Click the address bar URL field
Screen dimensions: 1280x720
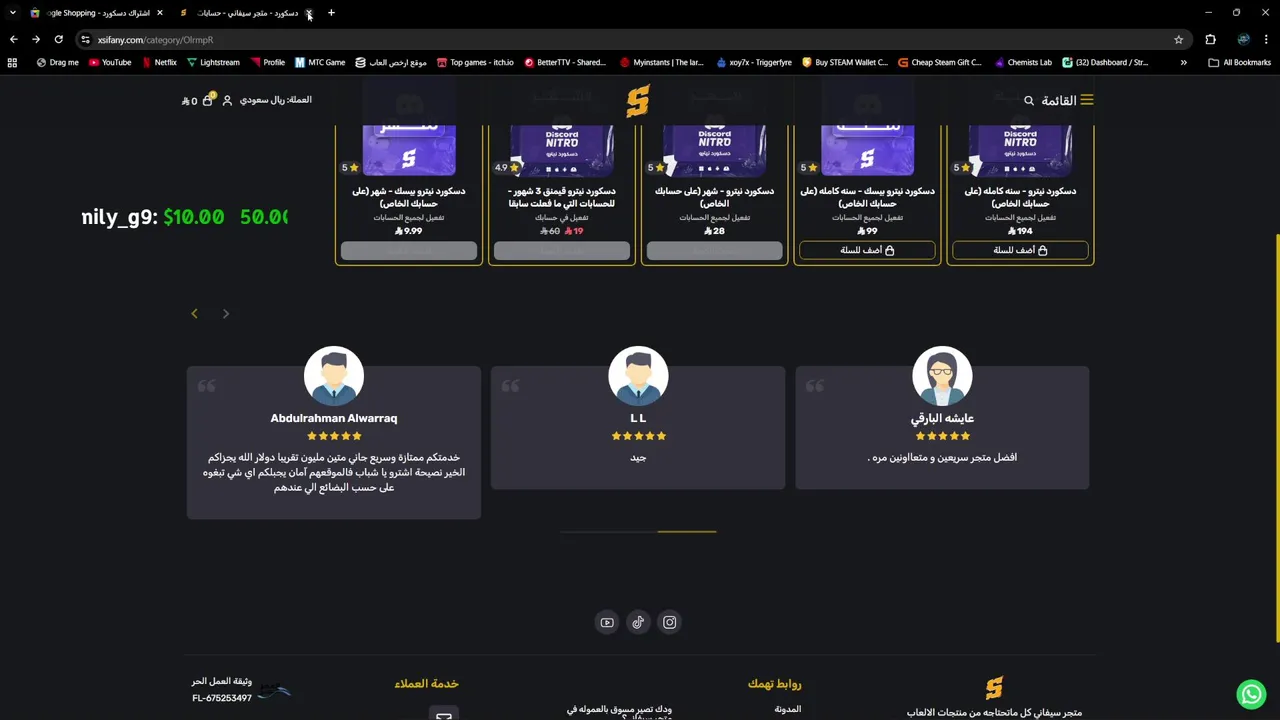pyautogui.click(x=630, y=39)
